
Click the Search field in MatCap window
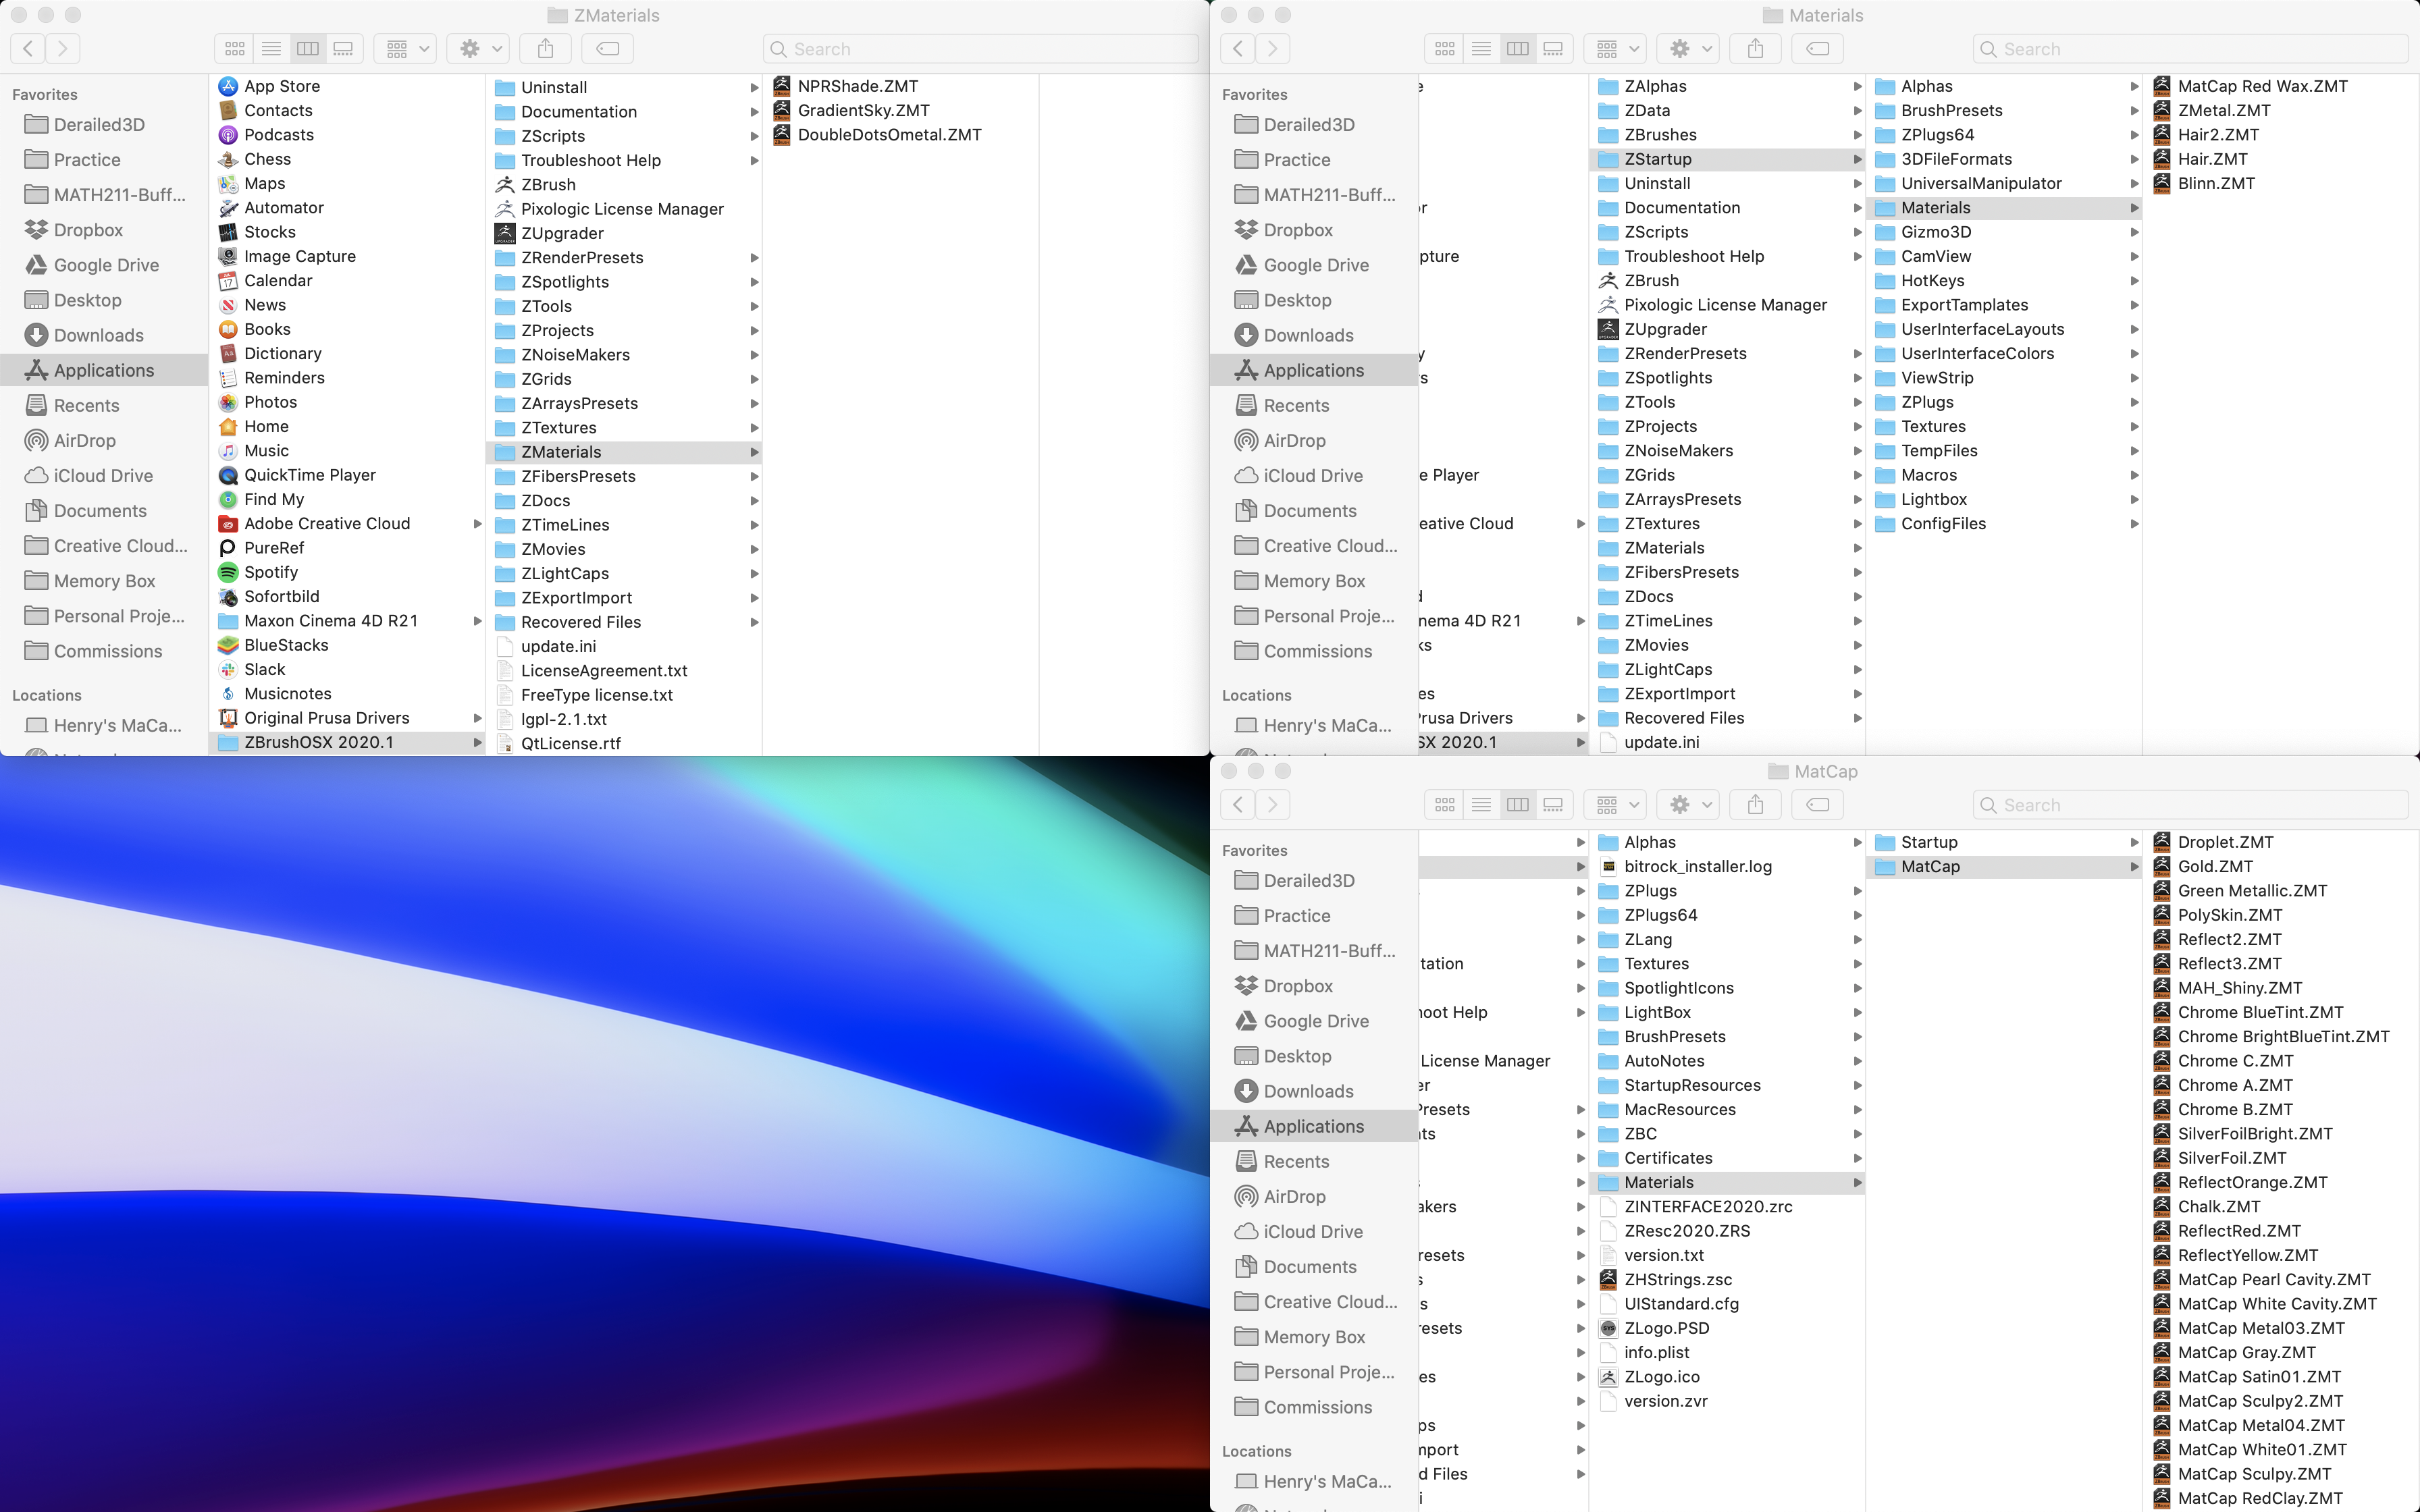[2190, 804]
